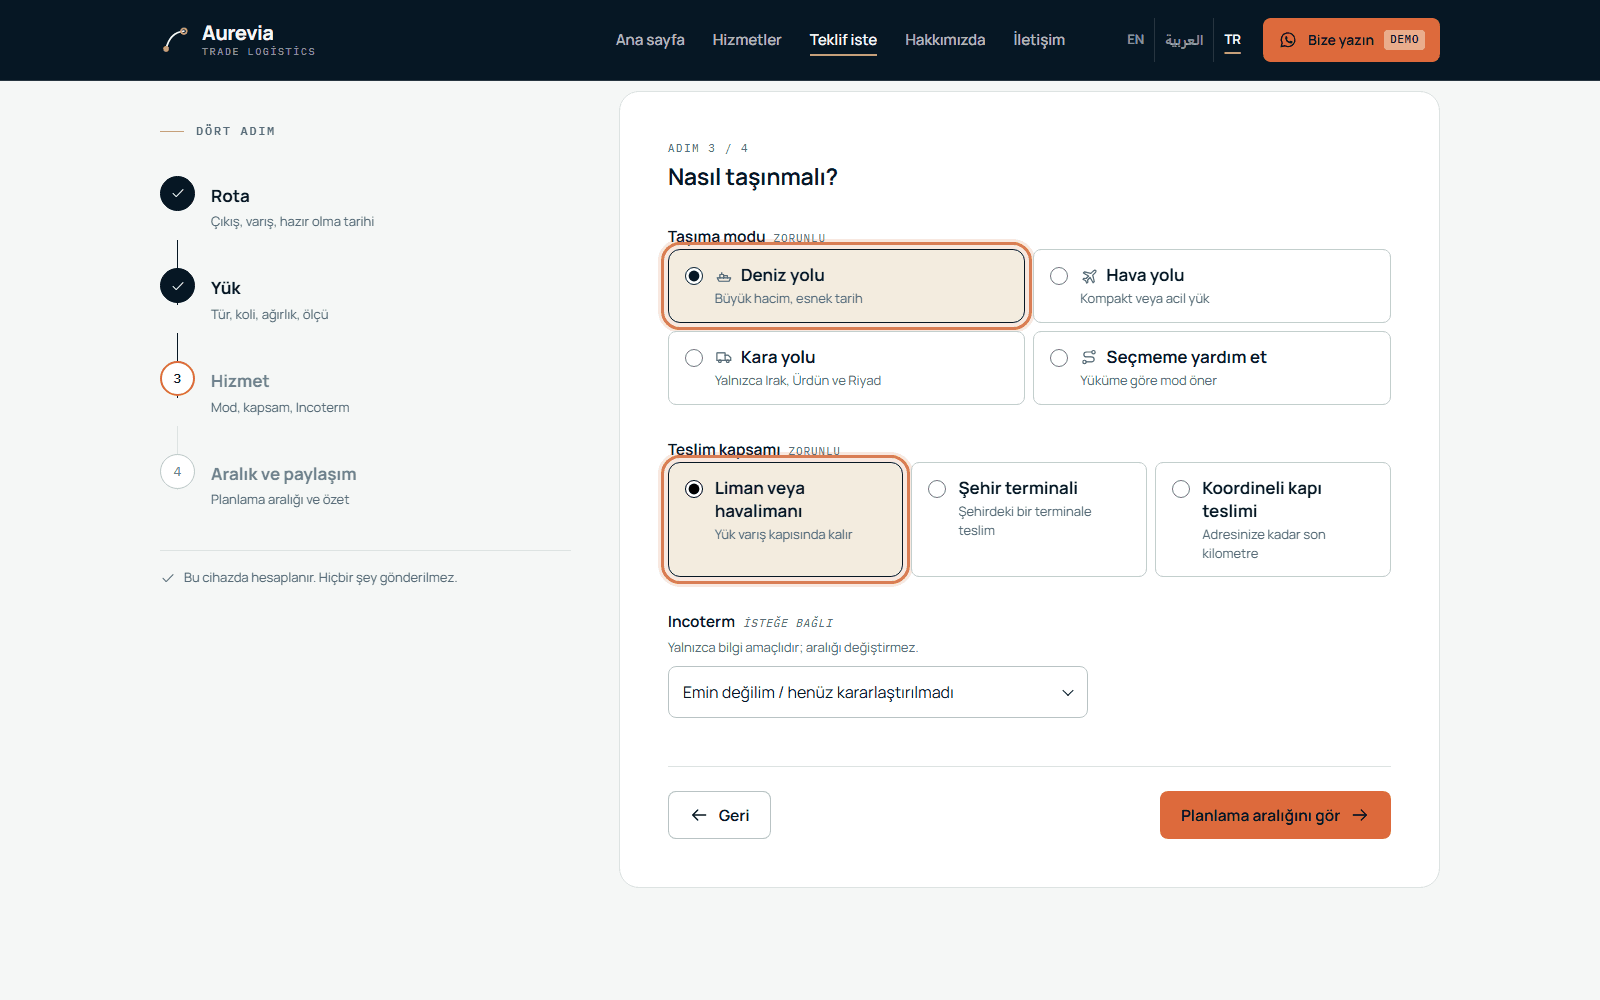Click the left arrow icon in Geri
The width and height of the screenshot is (1600, 1000).
[699, 815]
